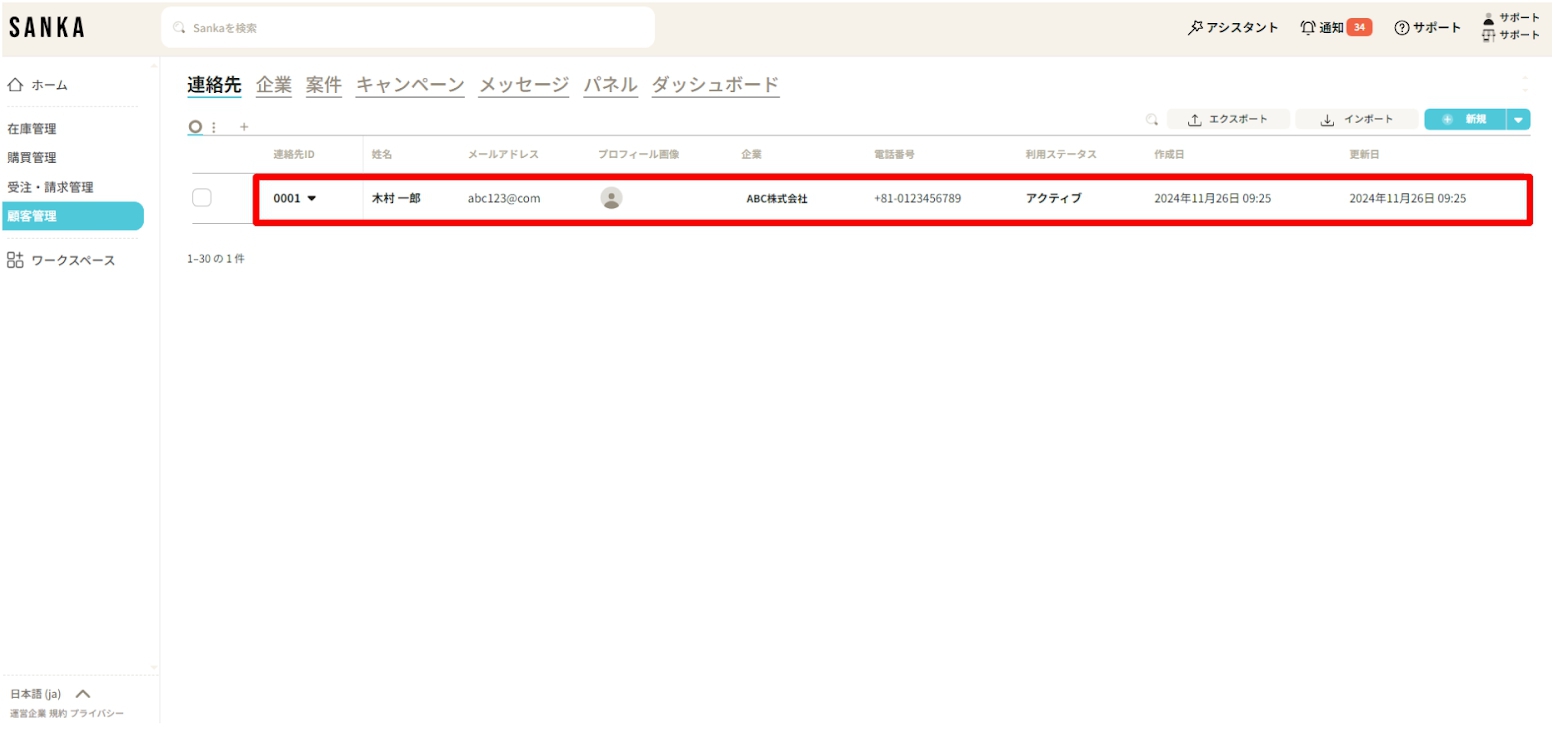Viewport: 1553px width, 732px height.
Task: Click the 連絡先ID column header
Action: pos(294,155)
